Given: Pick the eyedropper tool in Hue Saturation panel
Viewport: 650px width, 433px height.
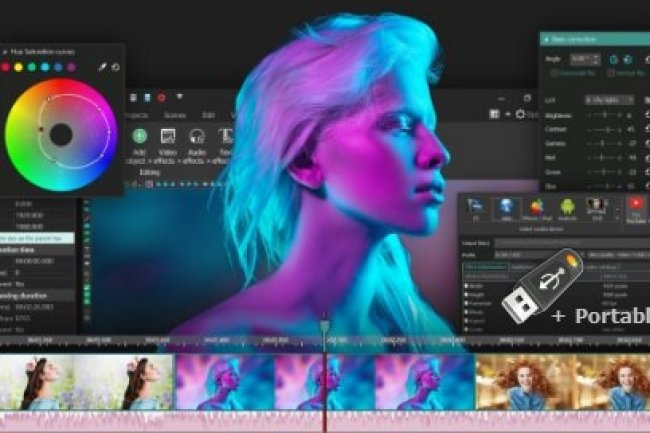Looking at the screenshot, I should pyautogui.click(x=102, y=67).
